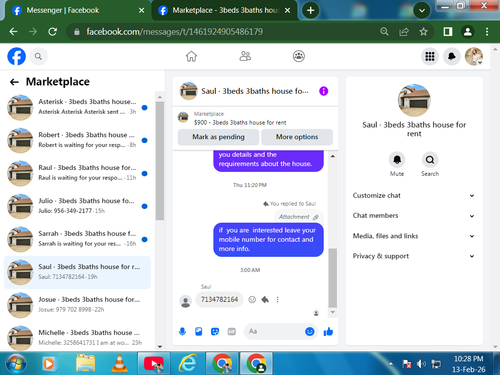
Task: Share this page from address bar
Action: coord(404,32)
